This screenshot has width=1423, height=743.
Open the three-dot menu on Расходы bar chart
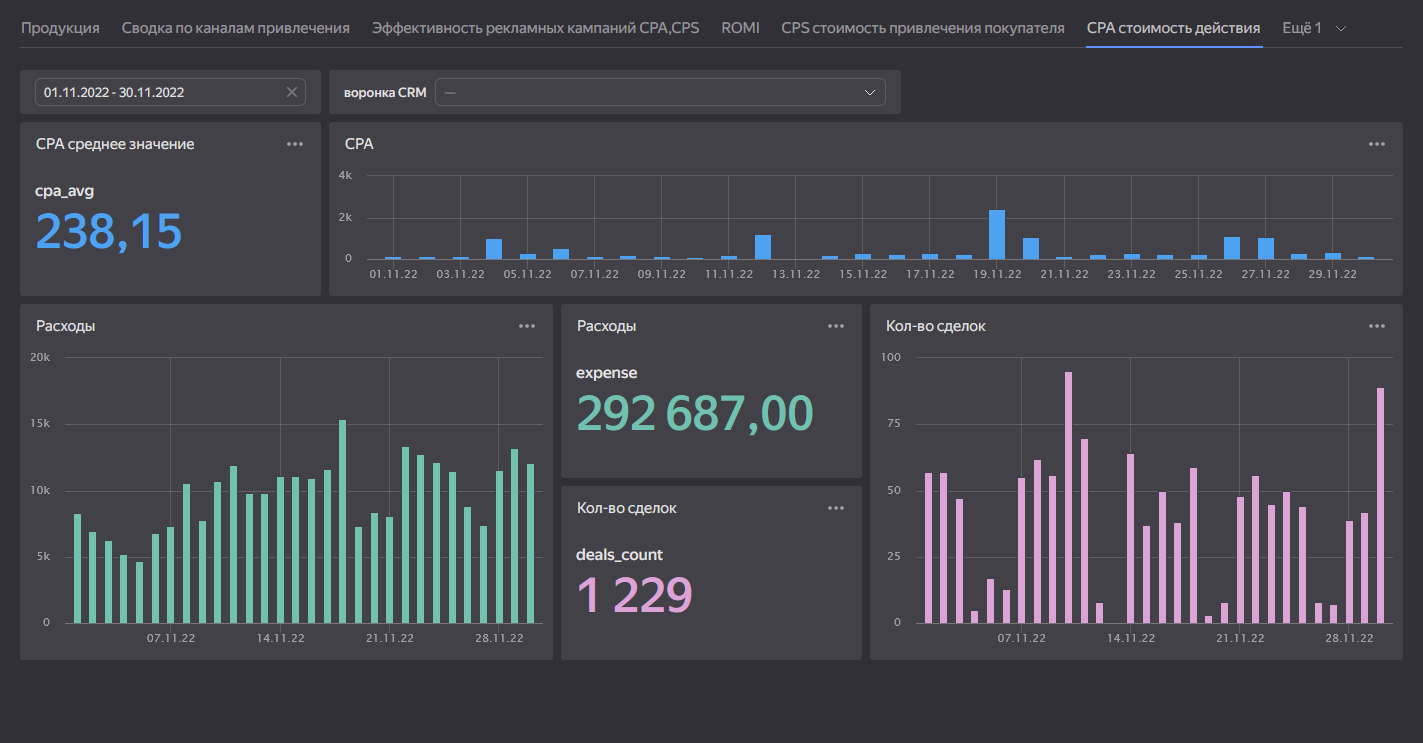coord(527,326)
